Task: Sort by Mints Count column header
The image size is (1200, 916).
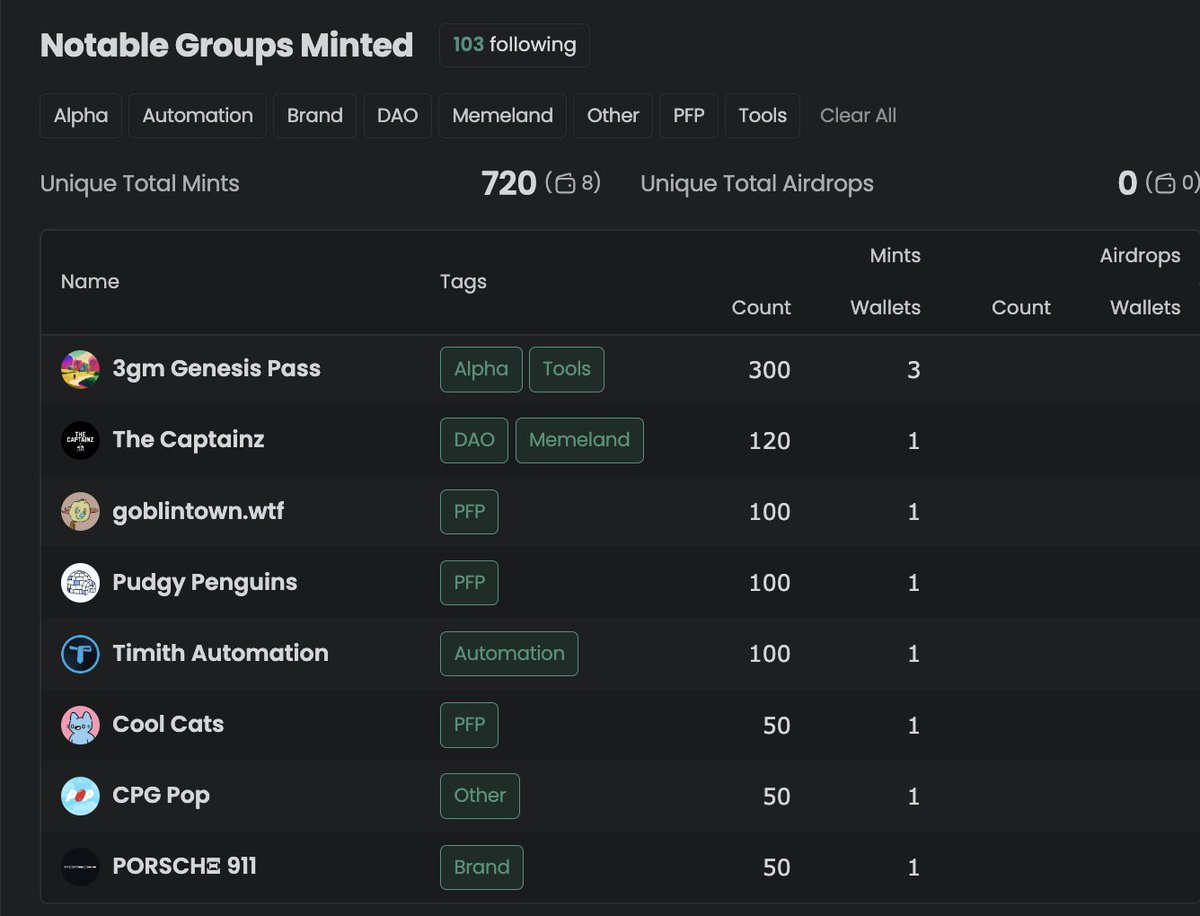Action: (x=761, y=307)
